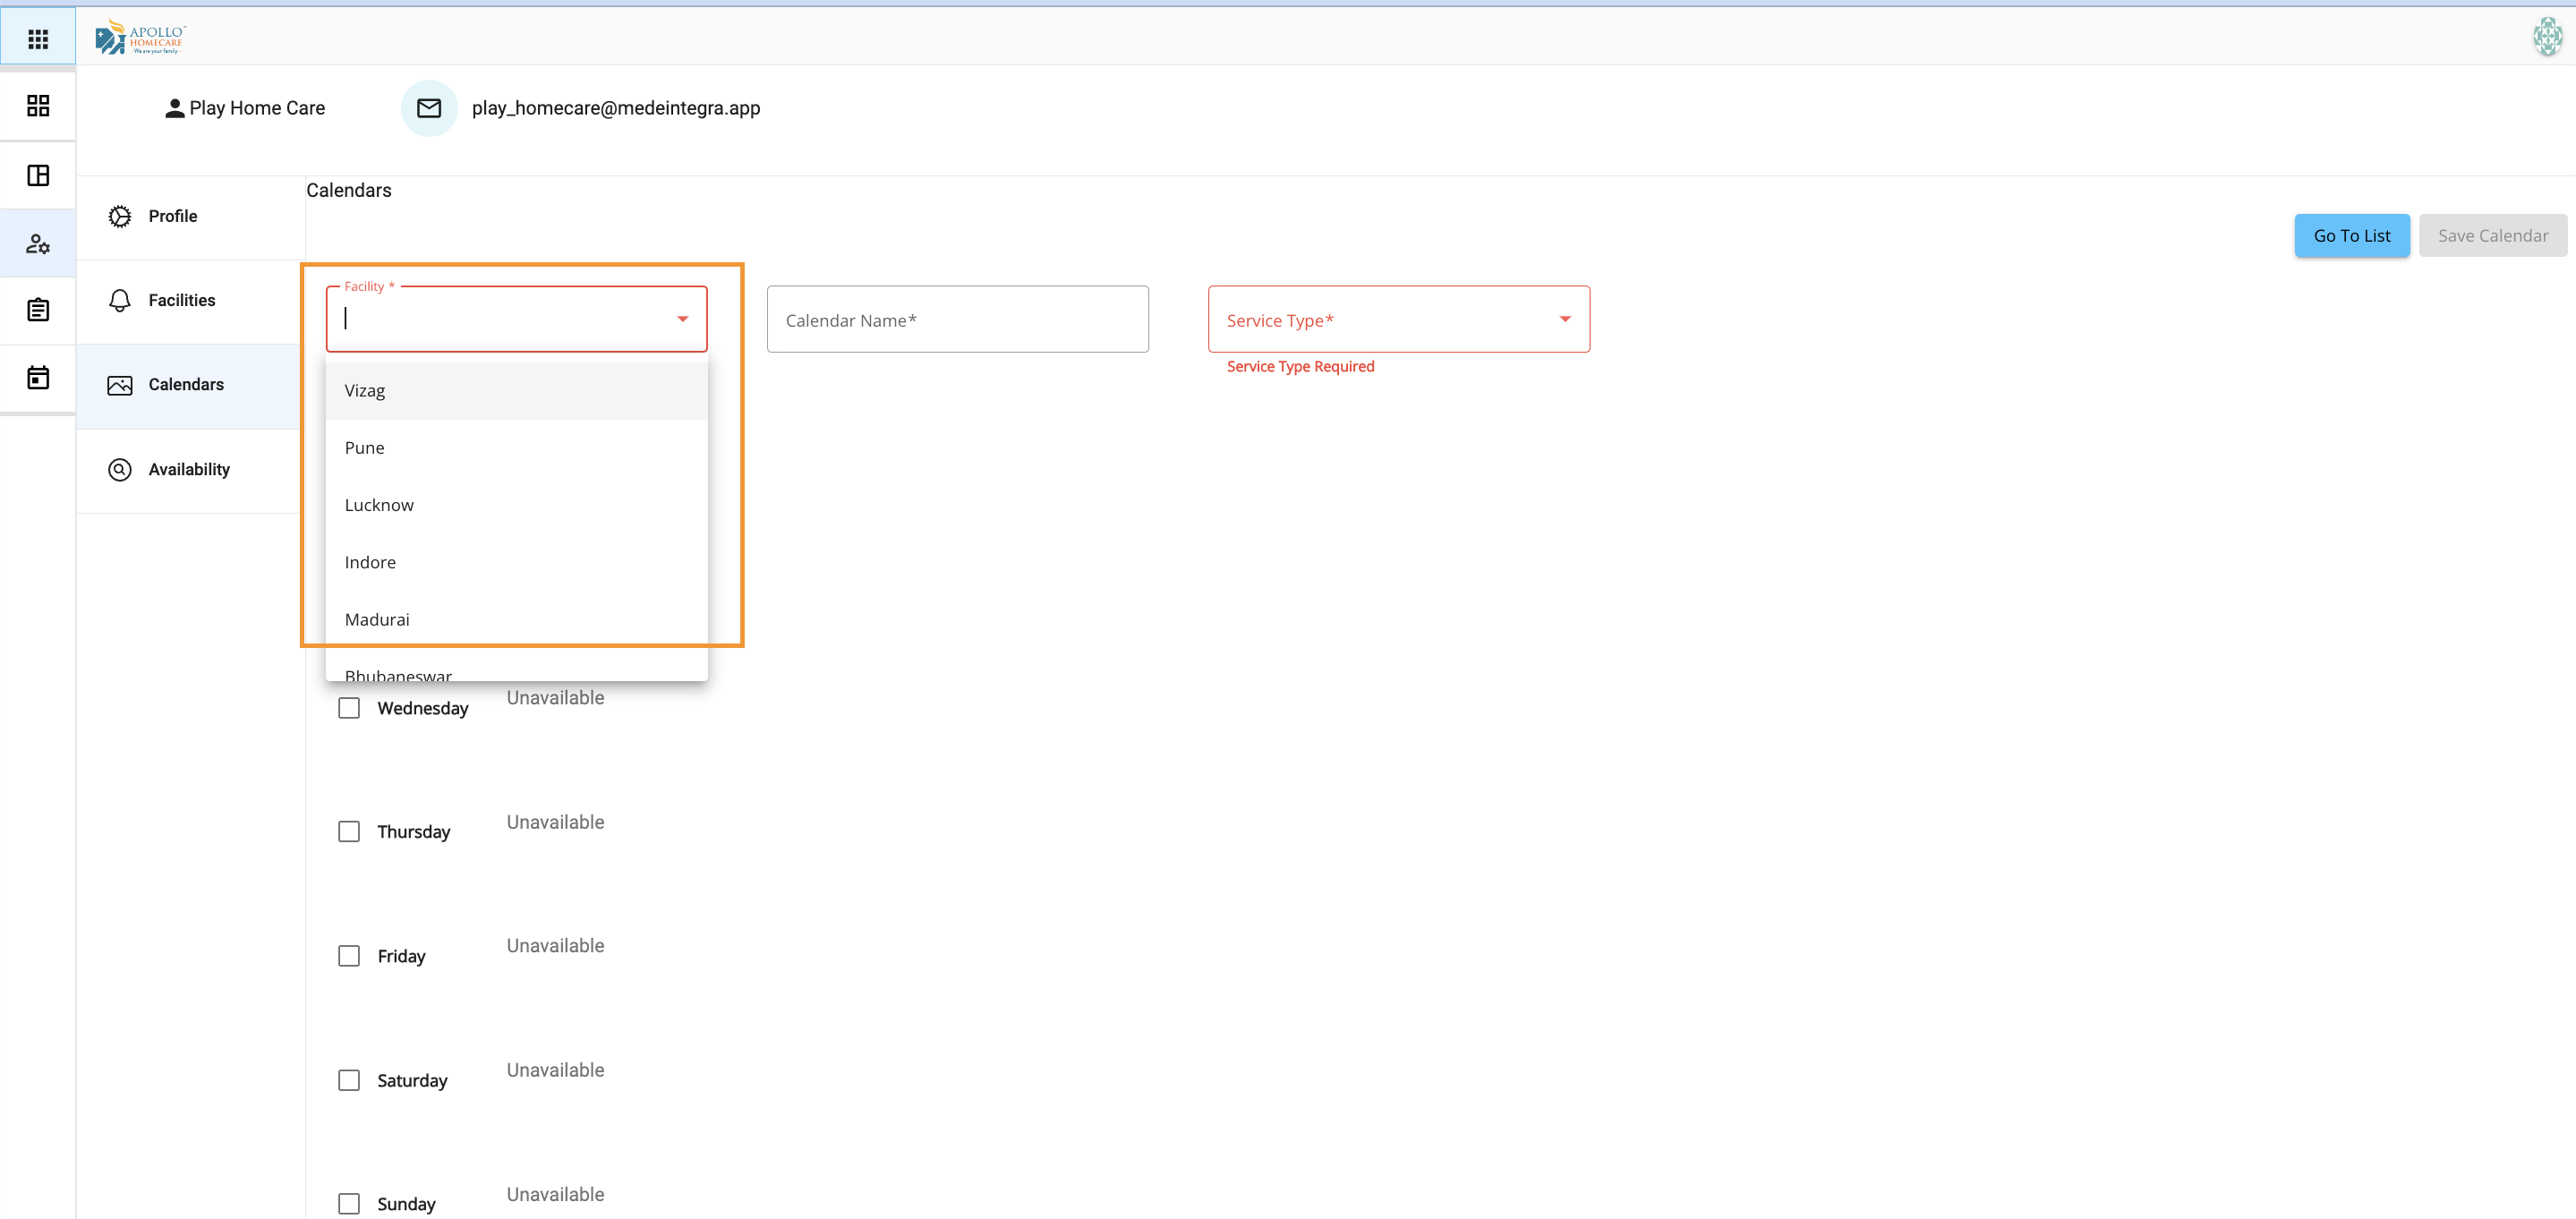The height and width of the screenshot is (1219, 2576).
Task: Tick the Sunday checkbox
Action: point(349,1204)
